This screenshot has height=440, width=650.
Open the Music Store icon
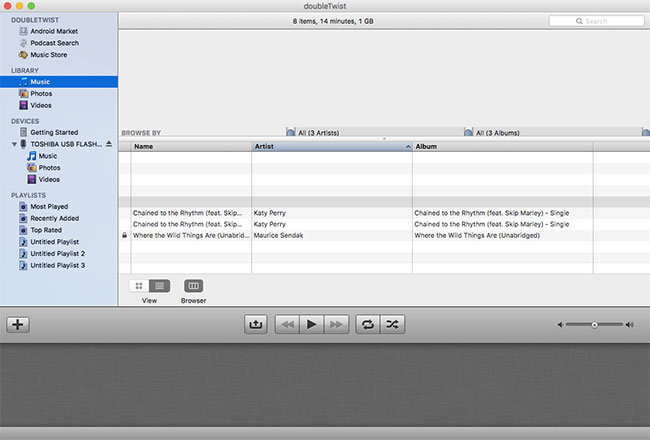(23, 54)
